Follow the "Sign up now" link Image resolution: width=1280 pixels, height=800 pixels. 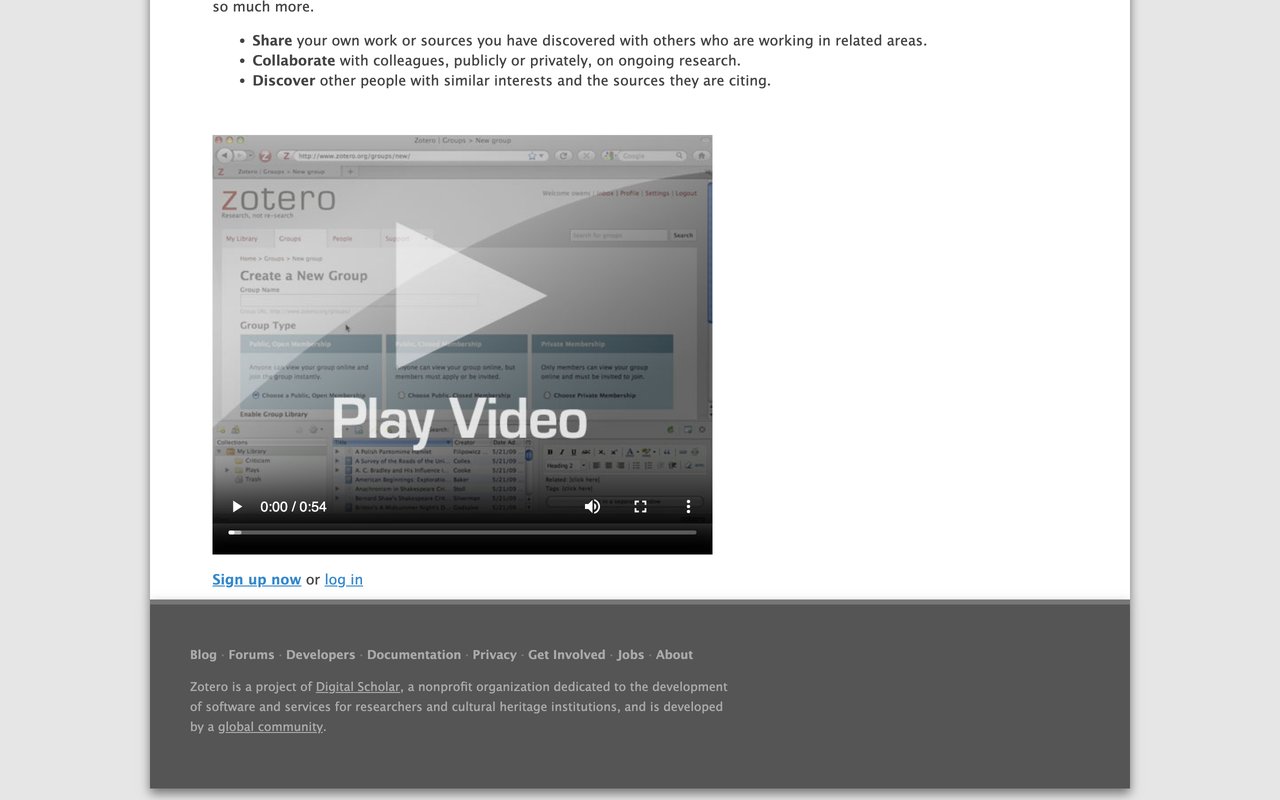257,580
